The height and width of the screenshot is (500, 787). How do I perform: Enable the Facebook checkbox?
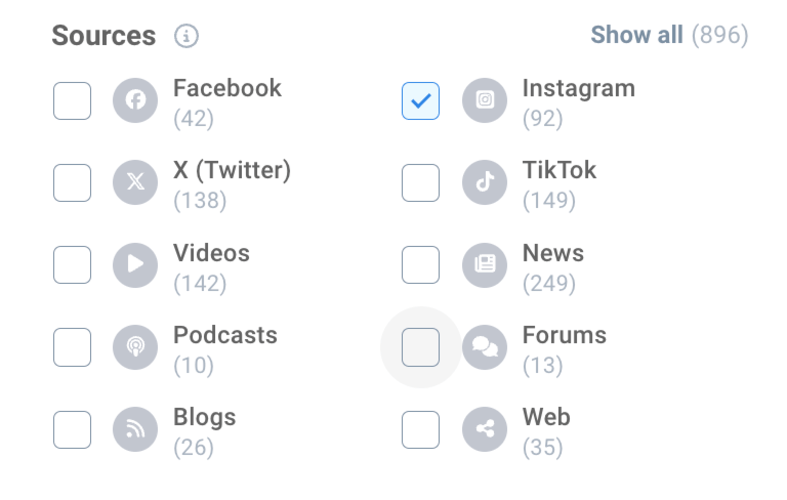72,101
